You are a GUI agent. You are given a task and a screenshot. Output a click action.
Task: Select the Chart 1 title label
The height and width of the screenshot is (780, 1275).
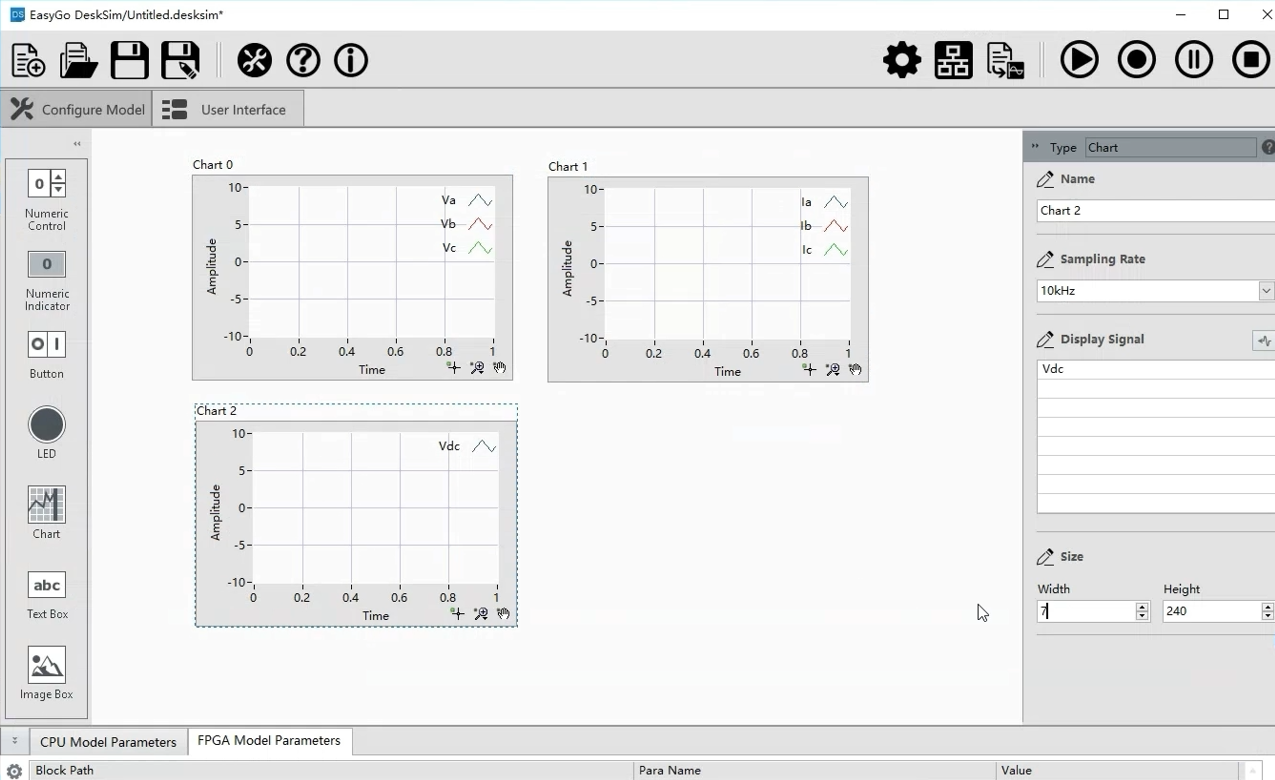(x=568, y=167)
